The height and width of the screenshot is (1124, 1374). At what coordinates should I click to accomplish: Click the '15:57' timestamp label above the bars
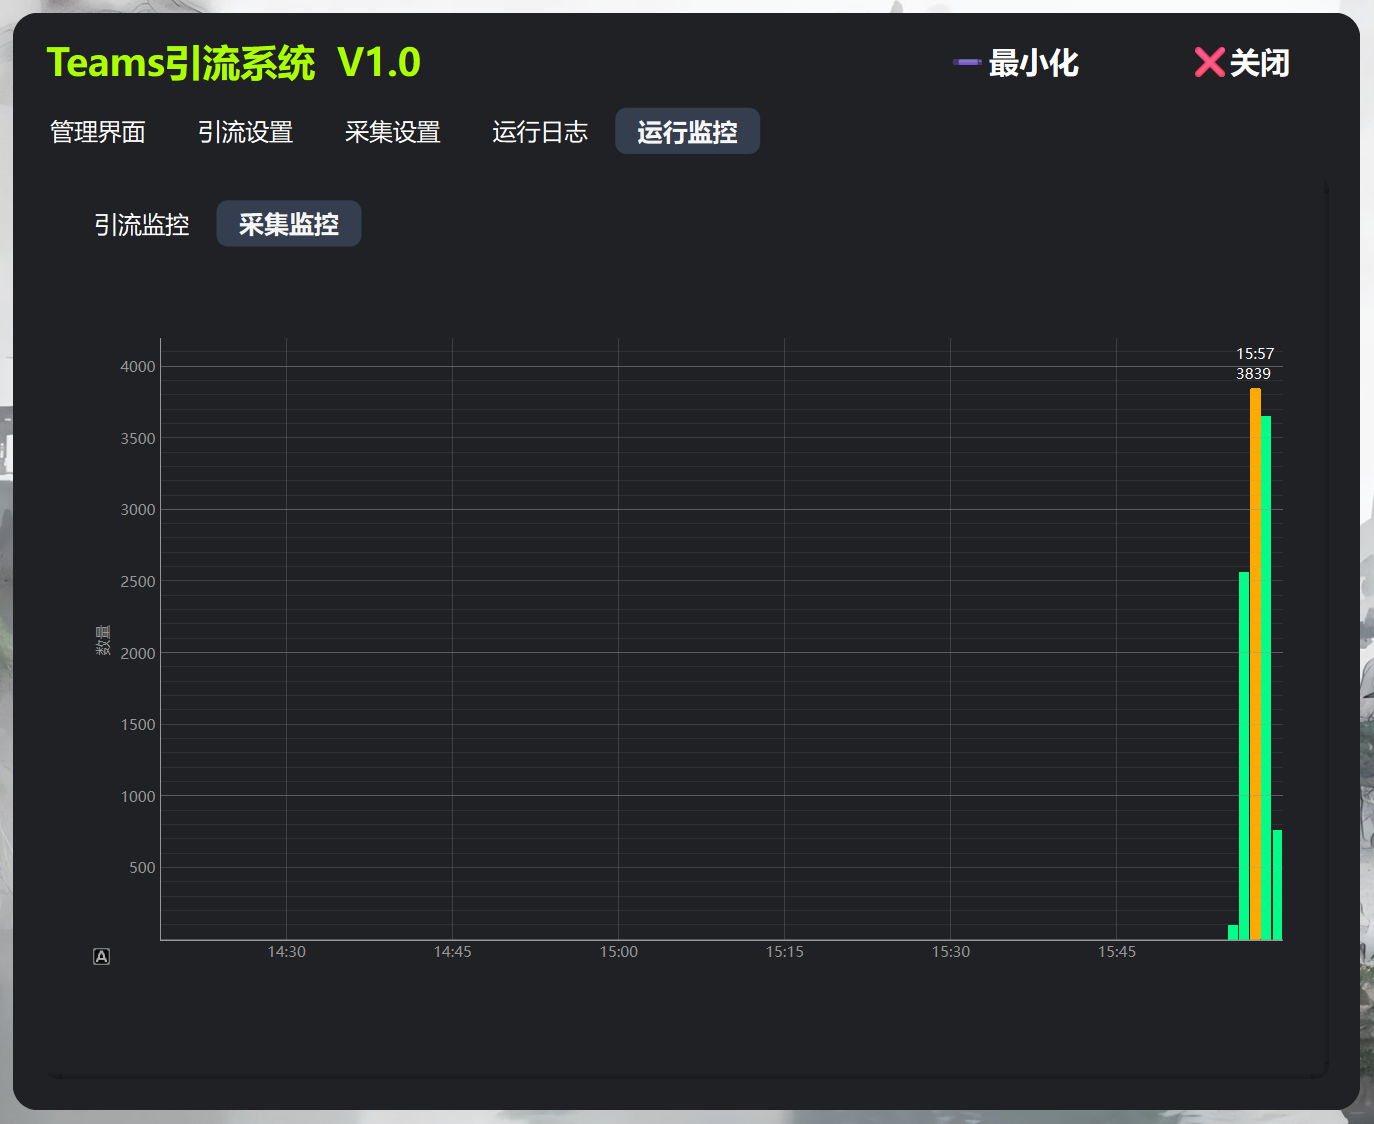click(1255, 352)
